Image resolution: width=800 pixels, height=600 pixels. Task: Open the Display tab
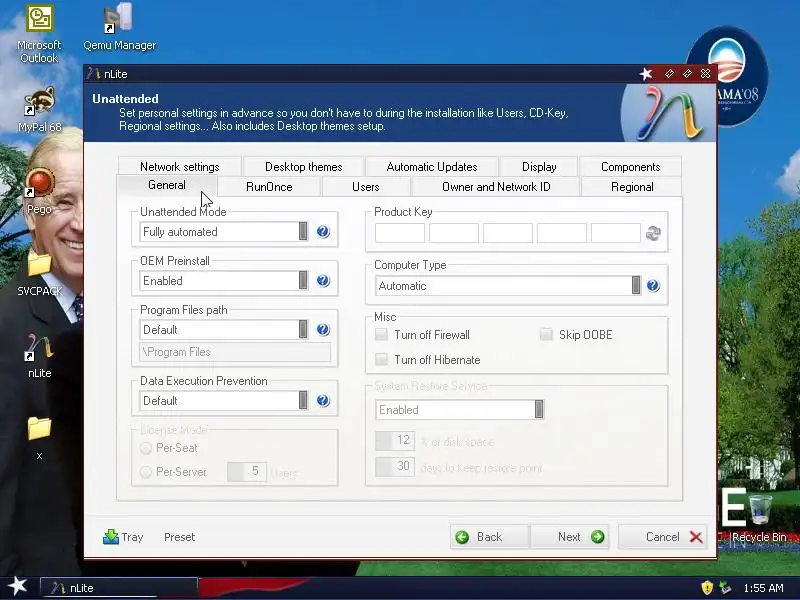pos(539,166)
